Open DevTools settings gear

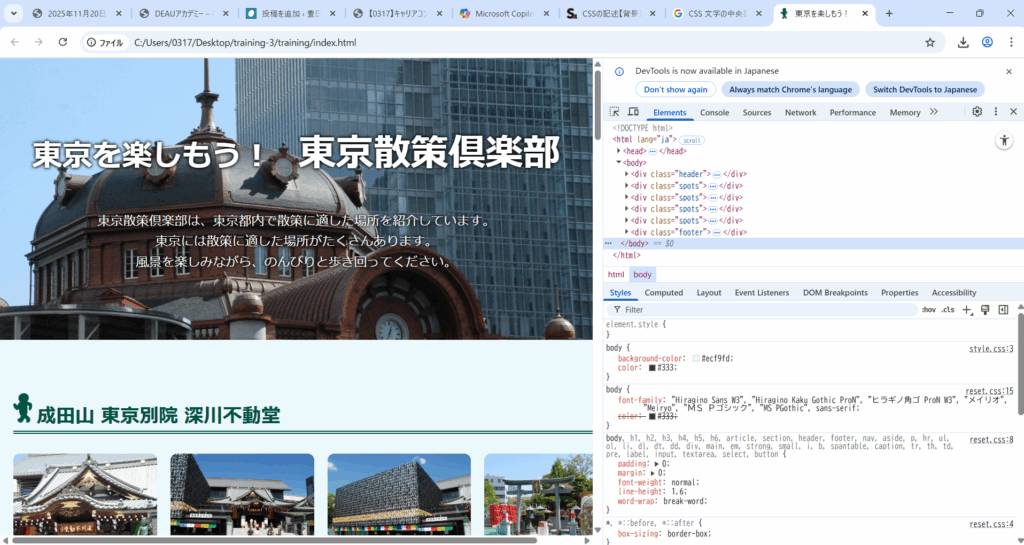977,112
